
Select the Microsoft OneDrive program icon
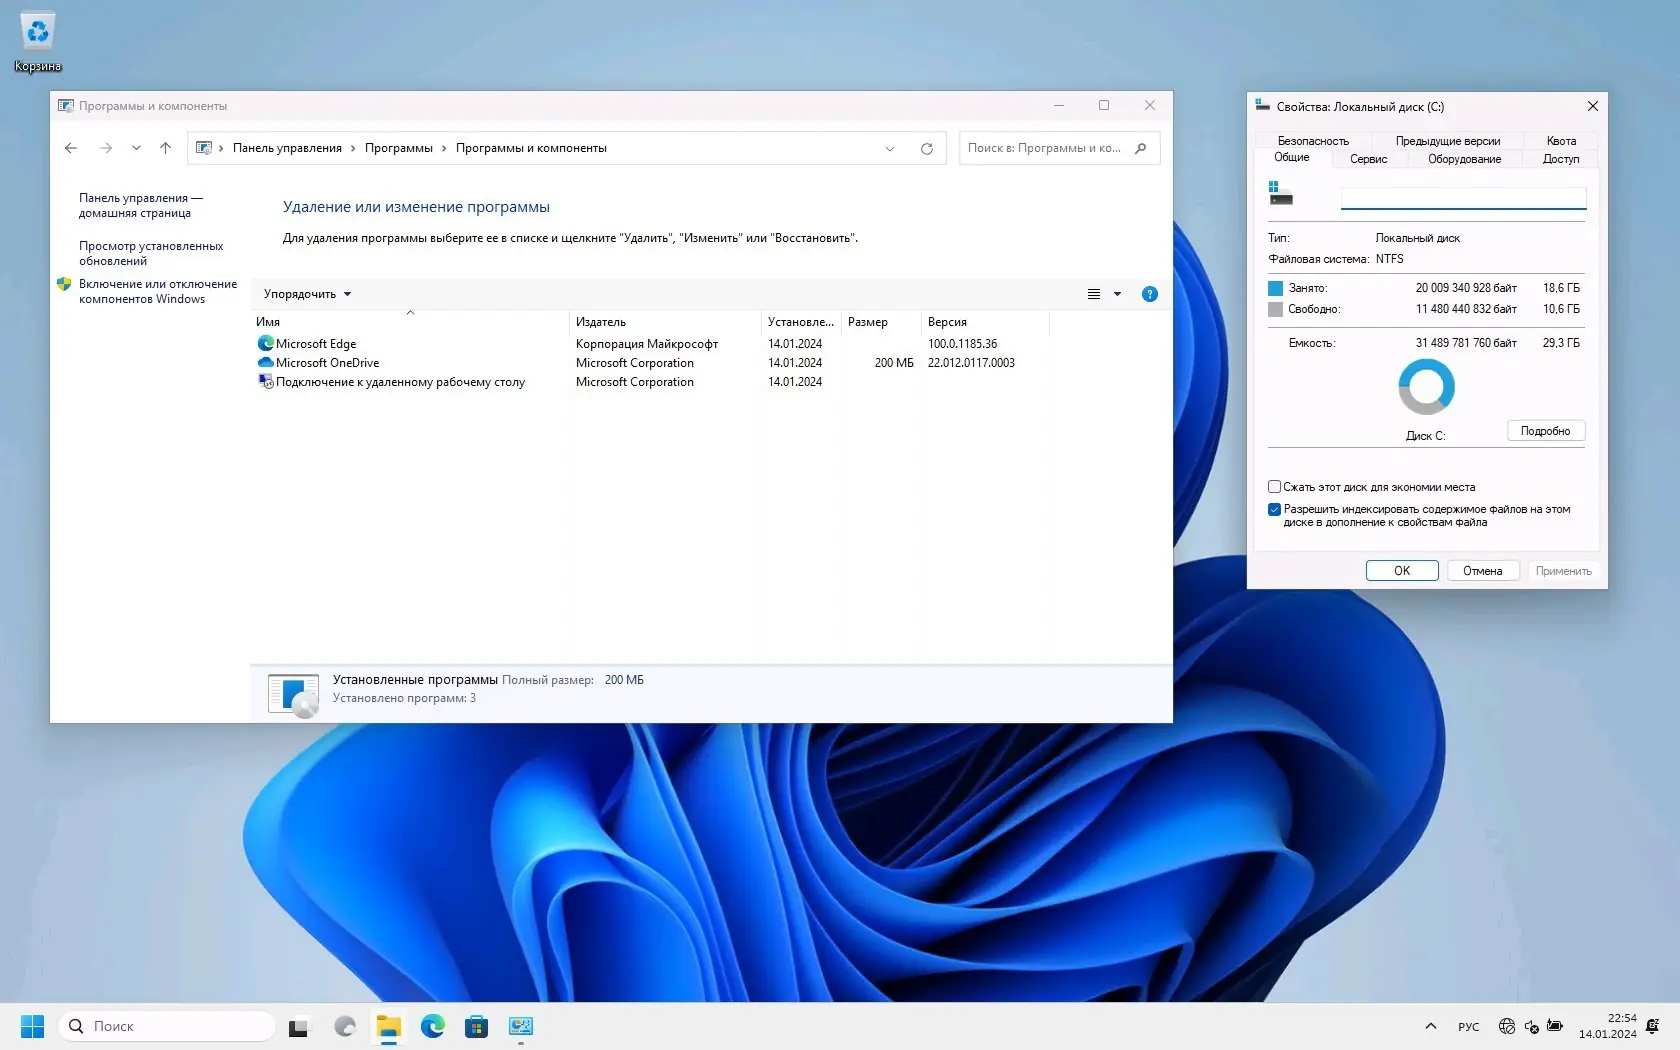click(x=265, y=362)
